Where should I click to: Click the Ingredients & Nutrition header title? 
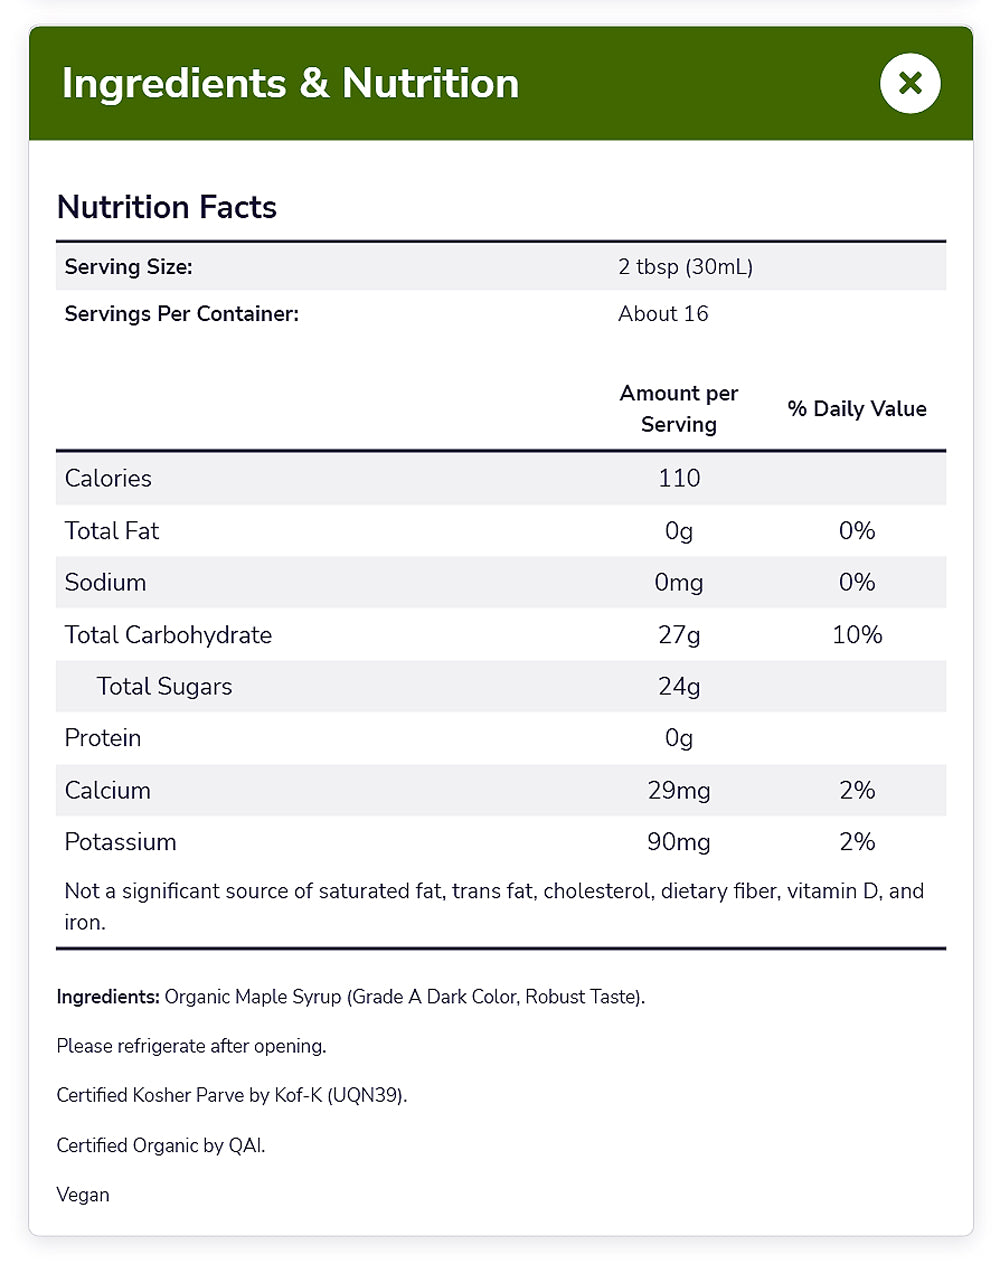[290, 84]
